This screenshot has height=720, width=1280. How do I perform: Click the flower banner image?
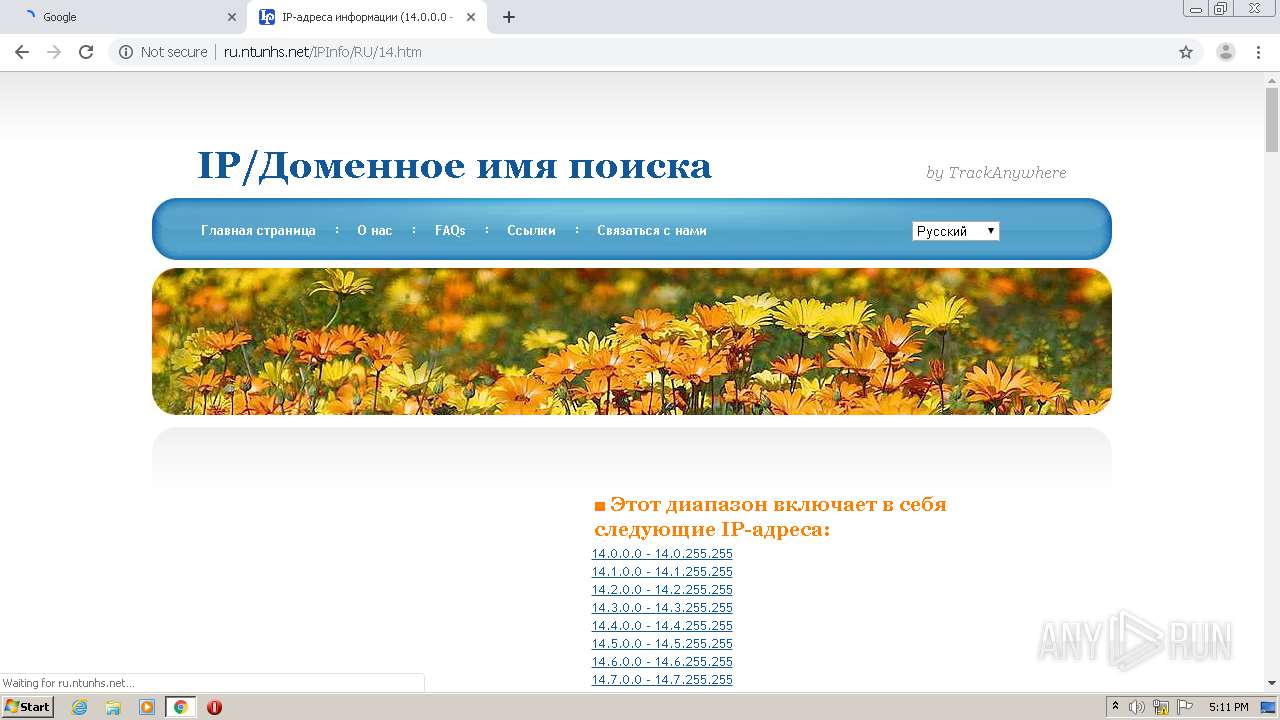point(632,341)
